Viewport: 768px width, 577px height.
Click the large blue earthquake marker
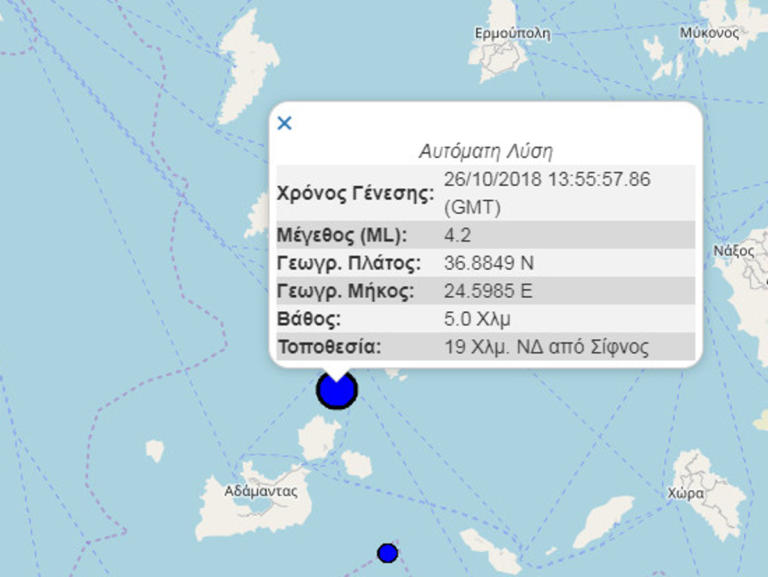click(337, 390)
